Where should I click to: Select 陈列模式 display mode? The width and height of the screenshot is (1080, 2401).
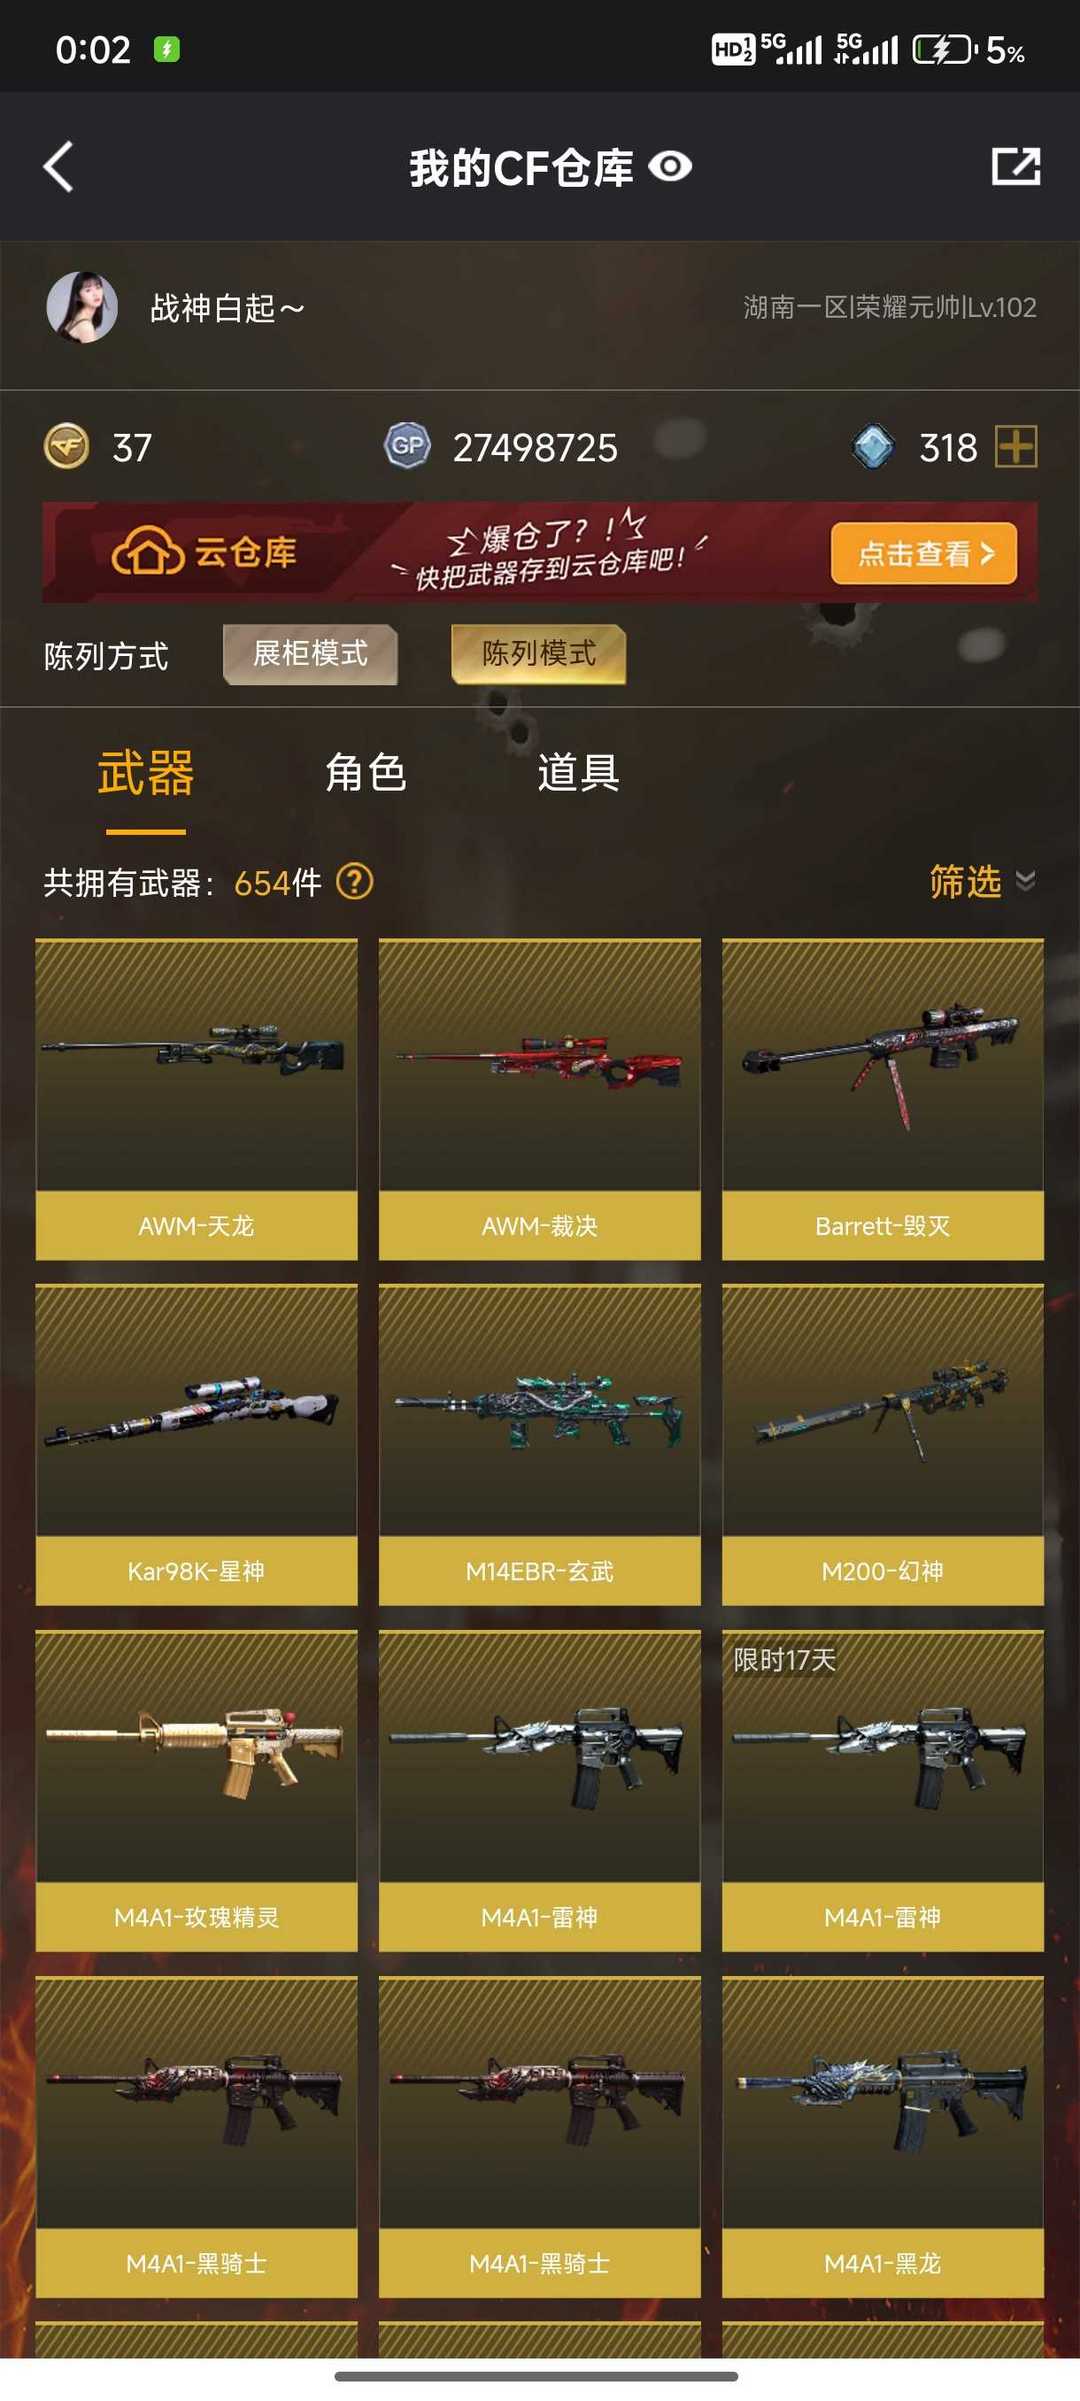pos(538,654)
